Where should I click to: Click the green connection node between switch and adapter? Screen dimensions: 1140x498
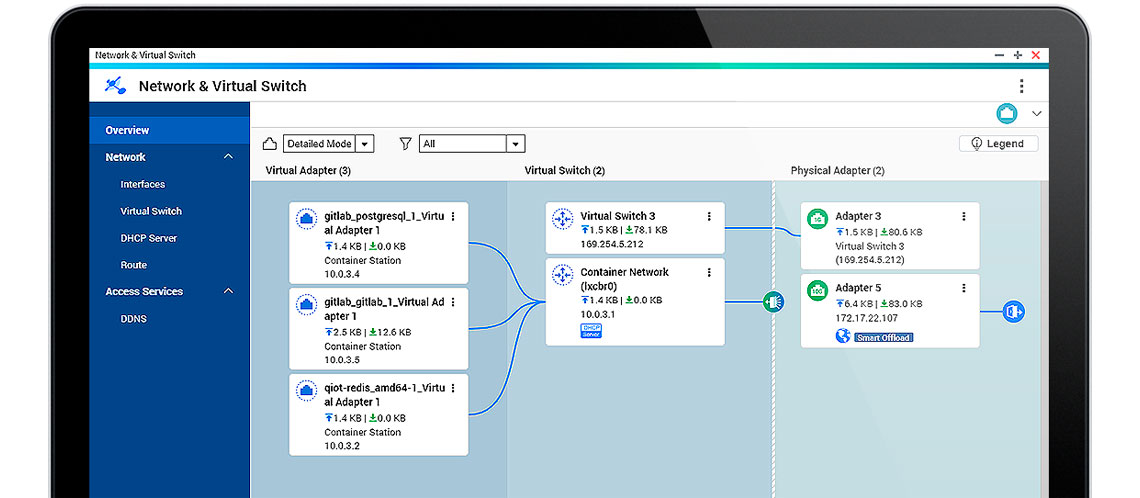point(771,301)
